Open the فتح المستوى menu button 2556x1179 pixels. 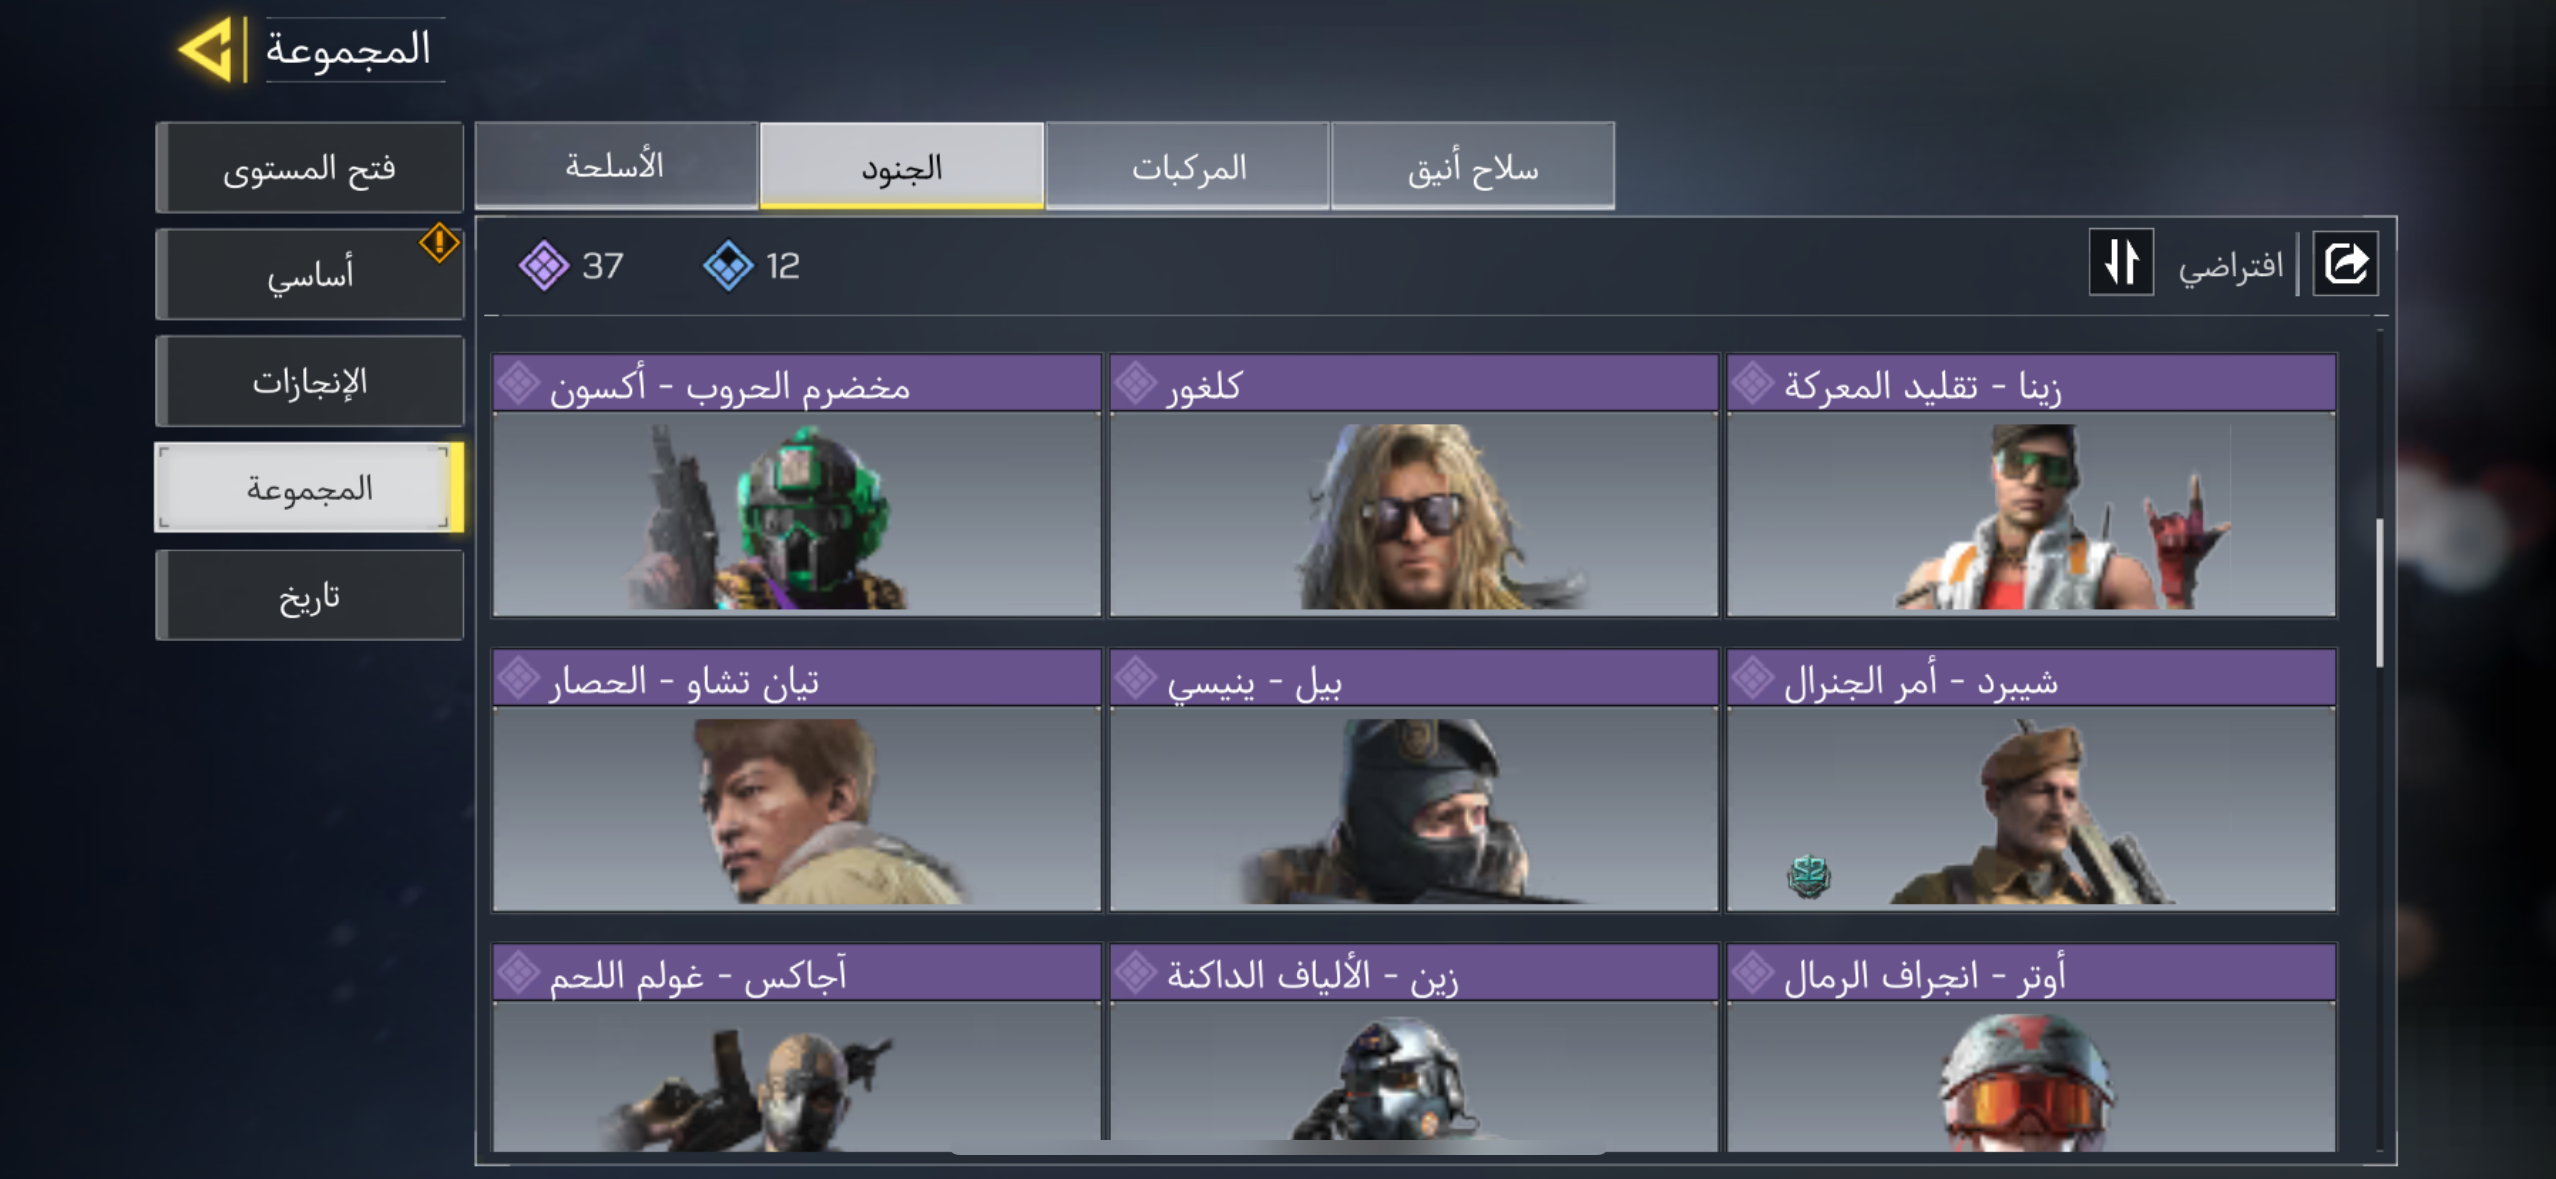point(309,168)
